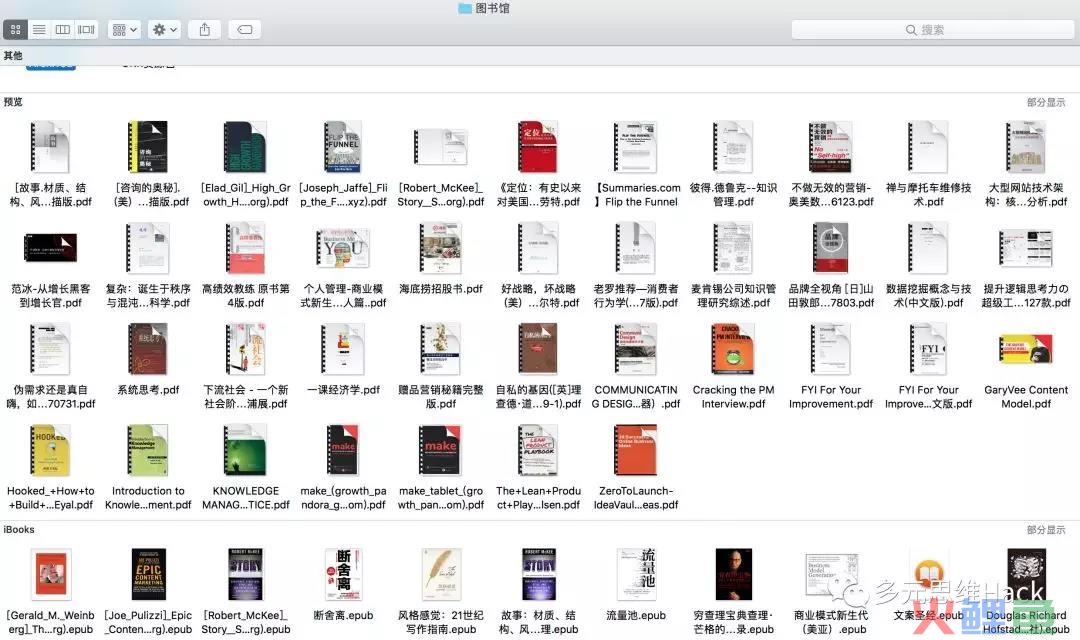Select 高绩效教练 原书第4版.pdf icon
The image size is (1080, 640).
tap(246, 248)
